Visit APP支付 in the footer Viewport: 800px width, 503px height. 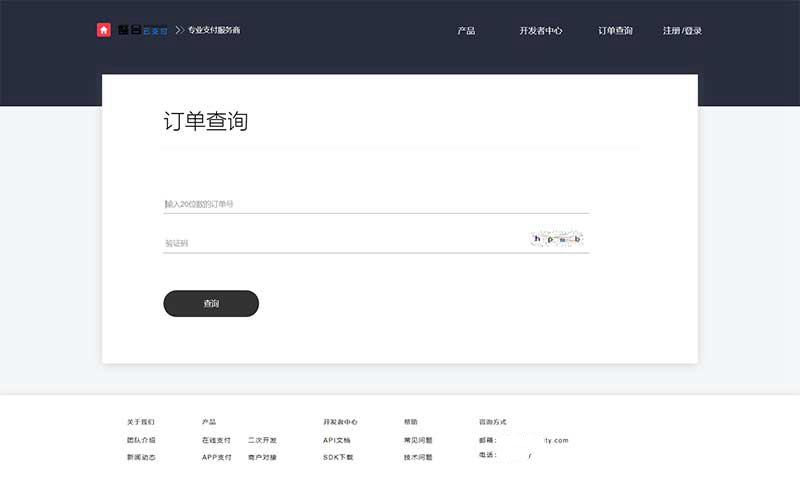click(216, 457)
